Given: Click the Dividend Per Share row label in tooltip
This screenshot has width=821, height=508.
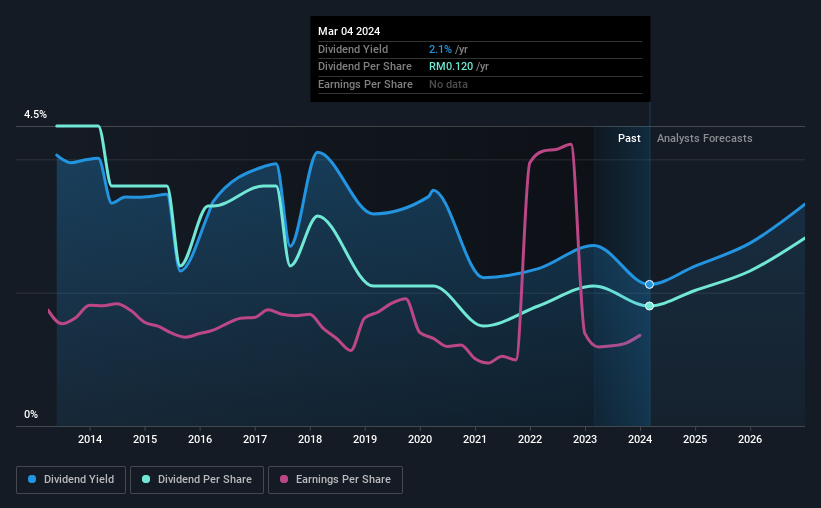Looking at the screenshot, I should [x=365, y=67].
